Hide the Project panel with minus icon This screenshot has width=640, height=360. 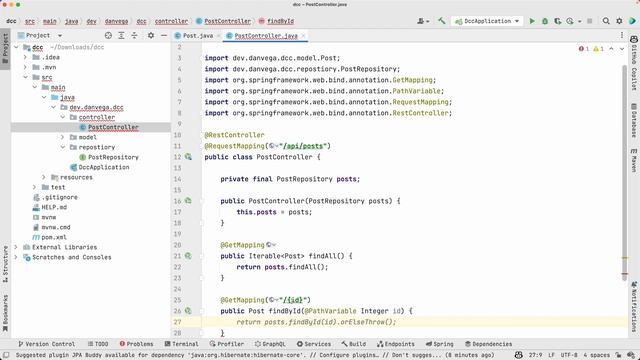tap(164, 36)
